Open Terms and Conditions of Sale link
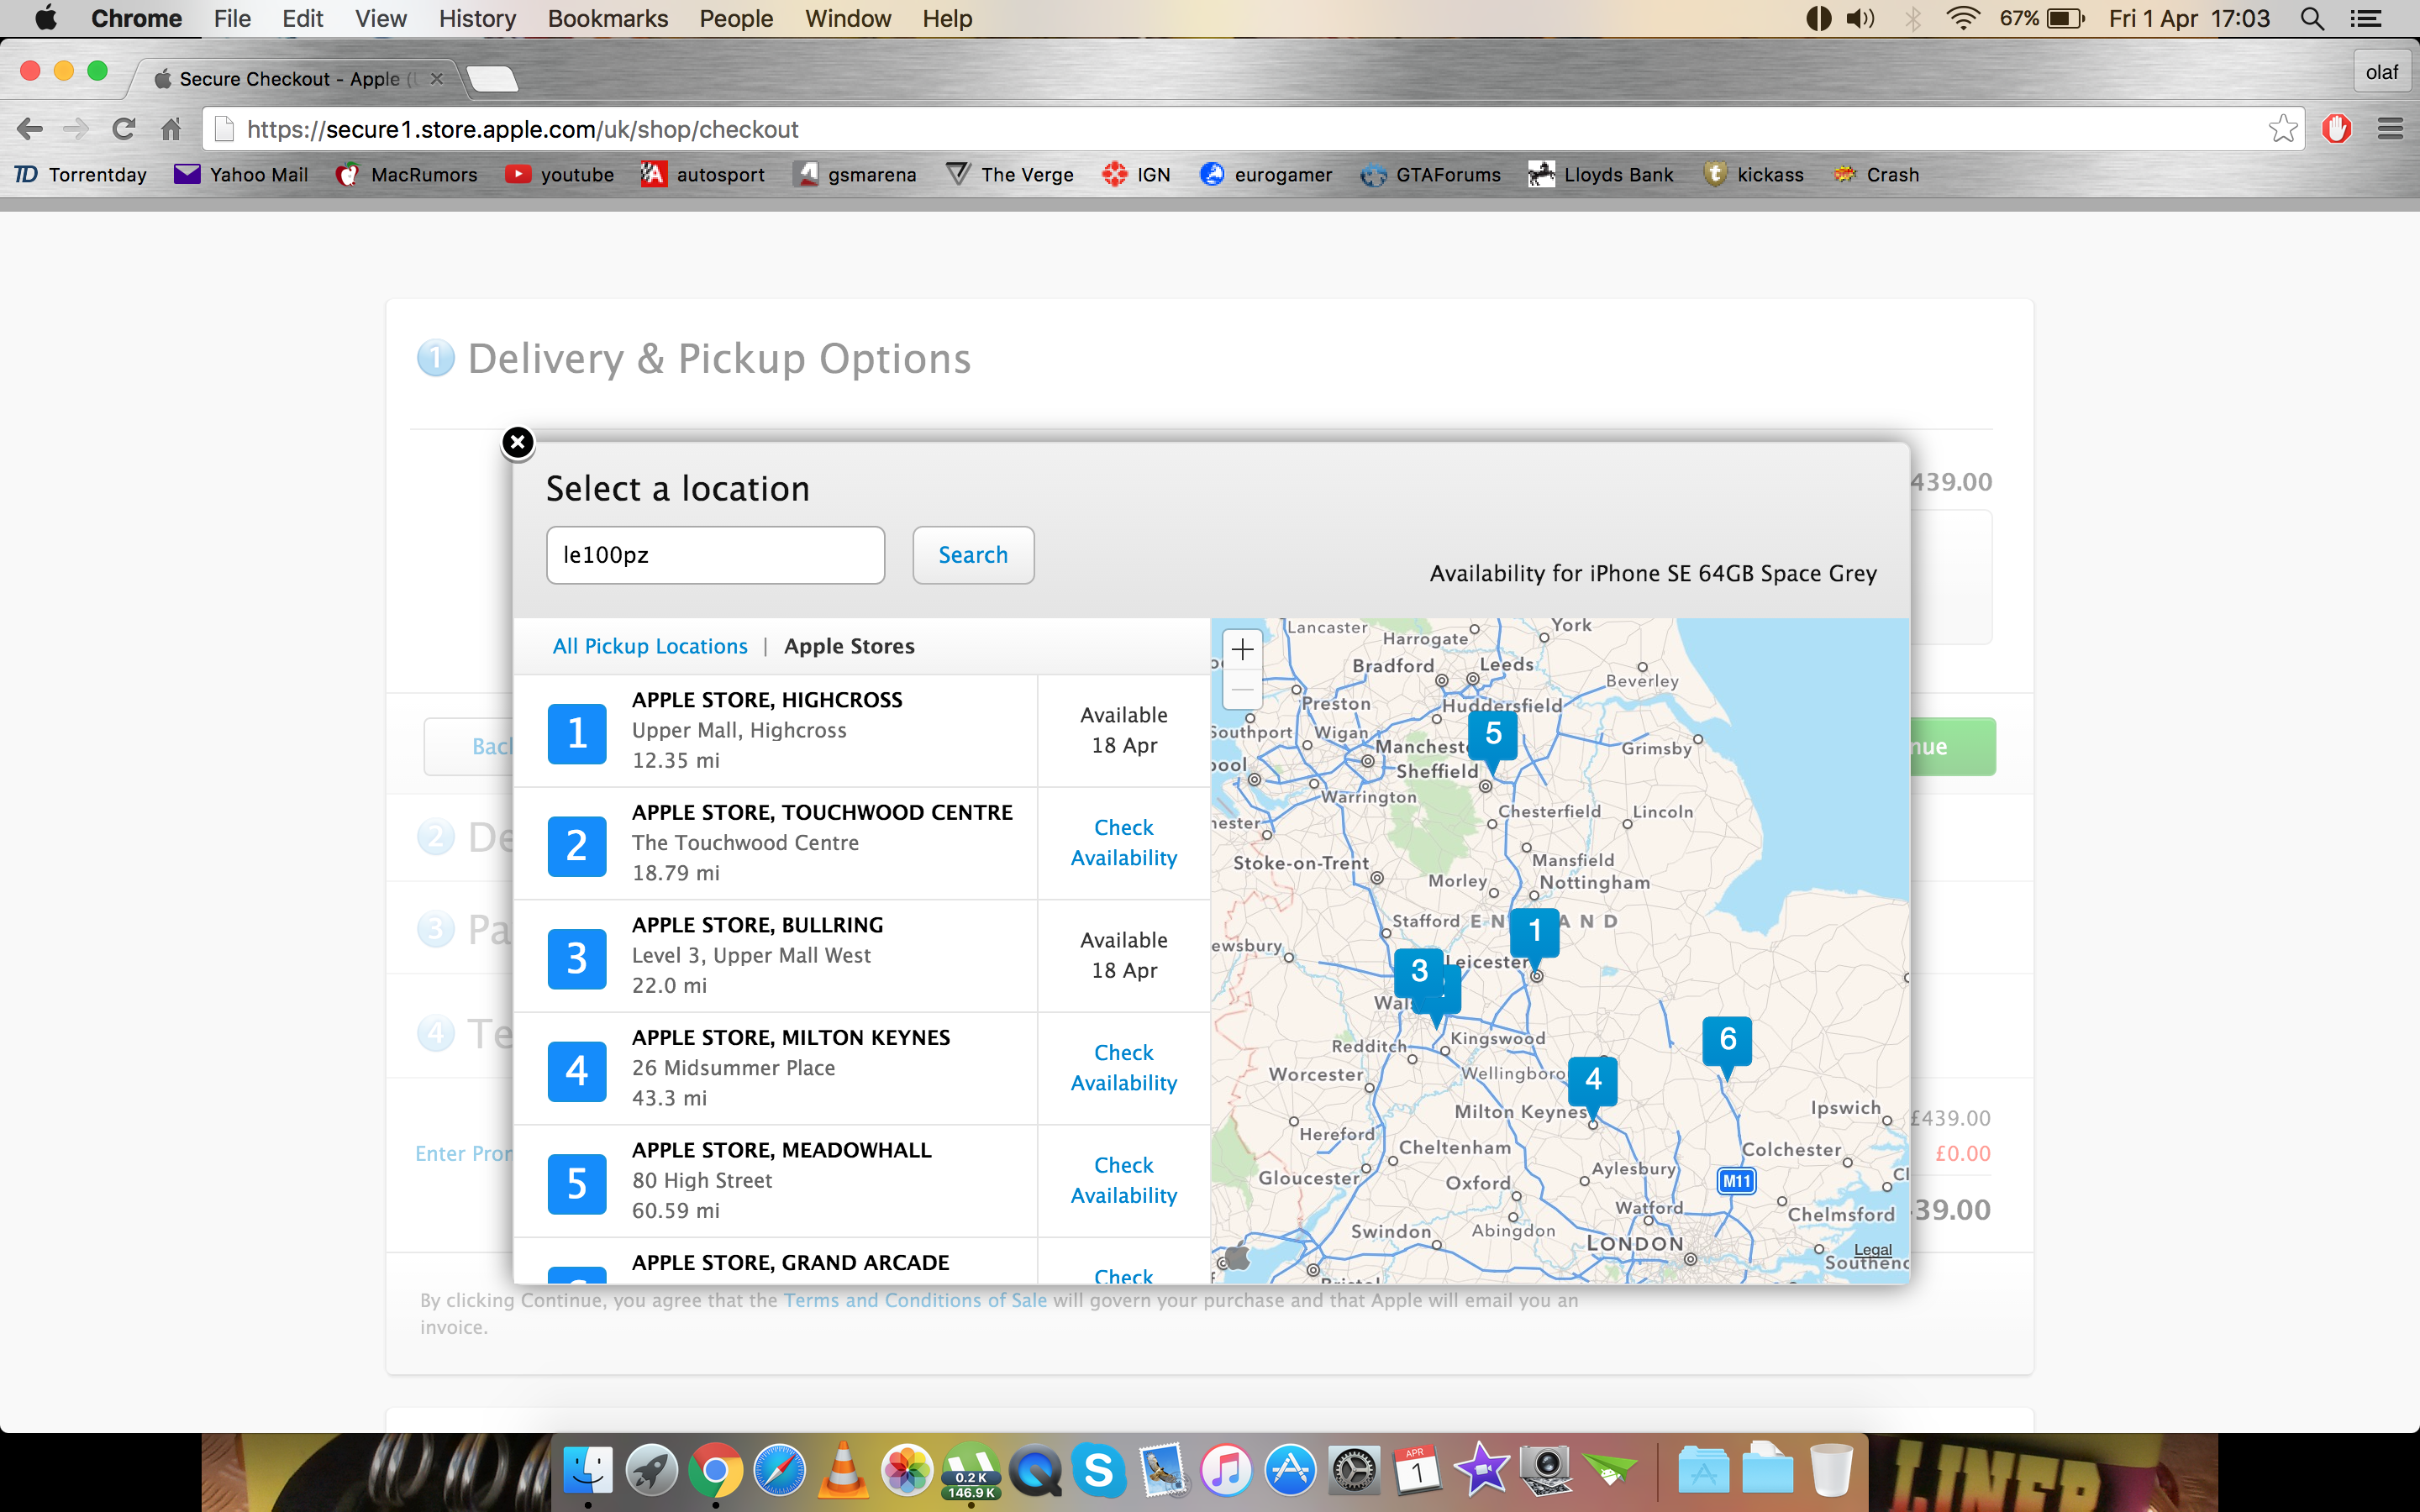Viewport: 2420px width, 1512px height. [x=915, y=1300]
